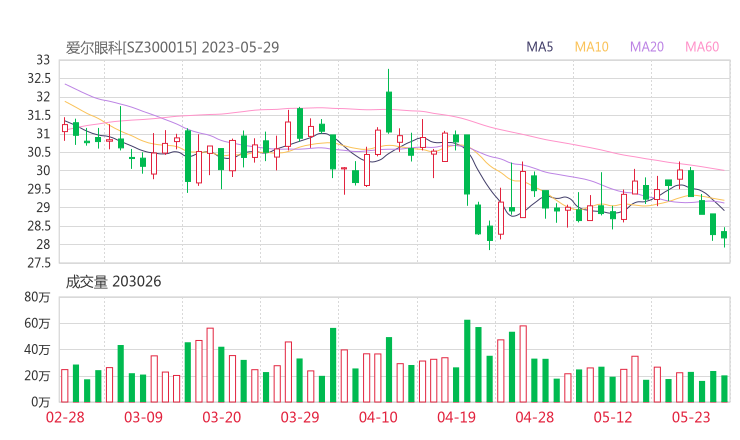The image size is (740, 440).
Task: Click the MA60 legend label
Action: [702, 47]
